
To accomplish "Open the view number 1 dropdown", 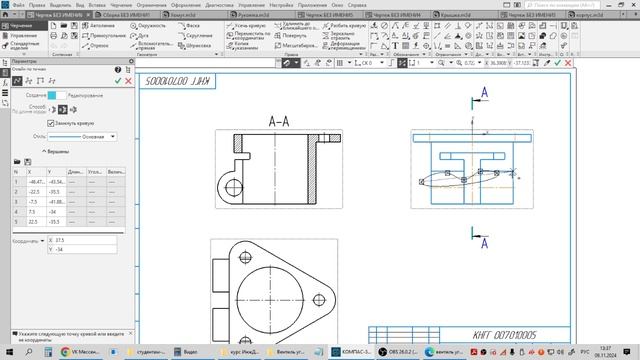I will [432, 63].
